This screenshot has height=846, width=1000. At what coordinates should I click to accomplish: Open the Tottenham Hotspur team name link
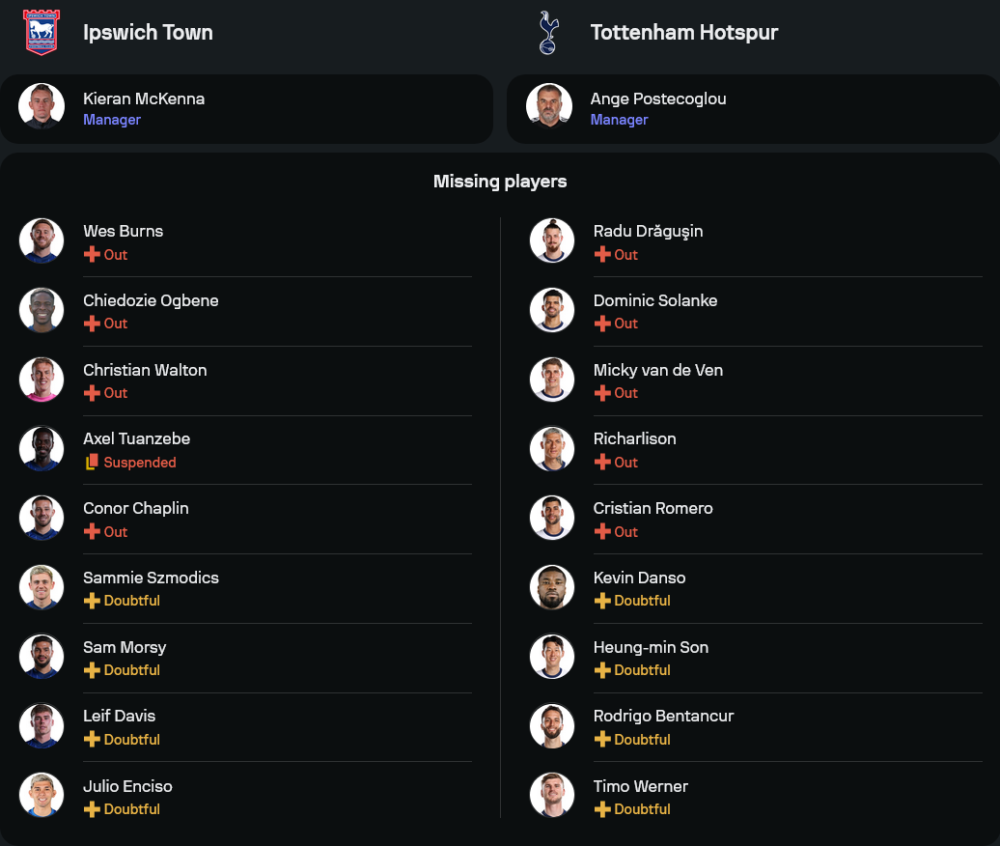[x=684, y=32]
